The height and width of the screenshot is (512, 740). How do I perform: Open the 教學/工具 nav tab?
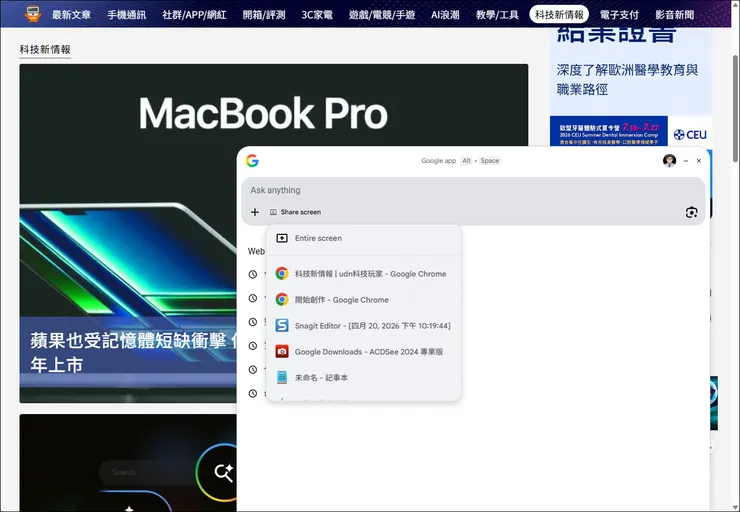click(497, 15)
